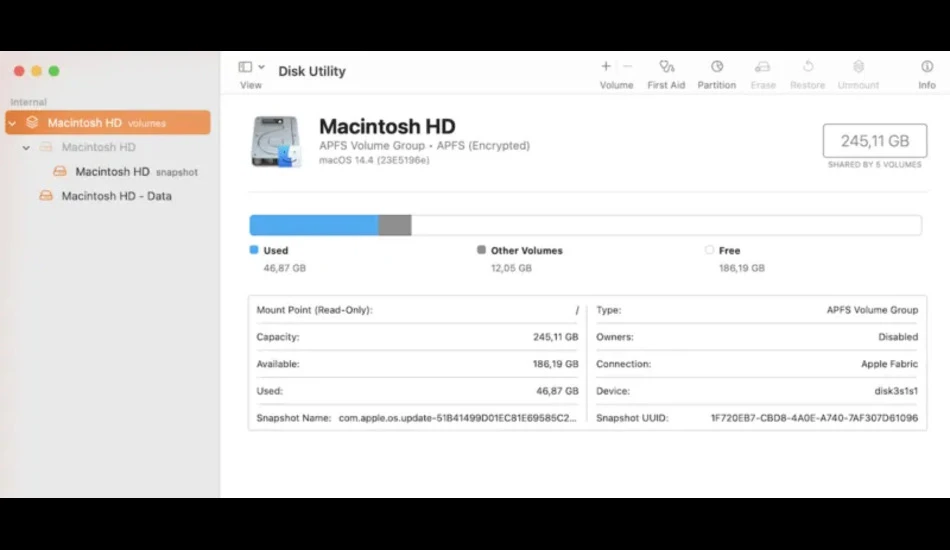
Task: Collapse the Macintosh HD volumes group
Action: [12, 123]
